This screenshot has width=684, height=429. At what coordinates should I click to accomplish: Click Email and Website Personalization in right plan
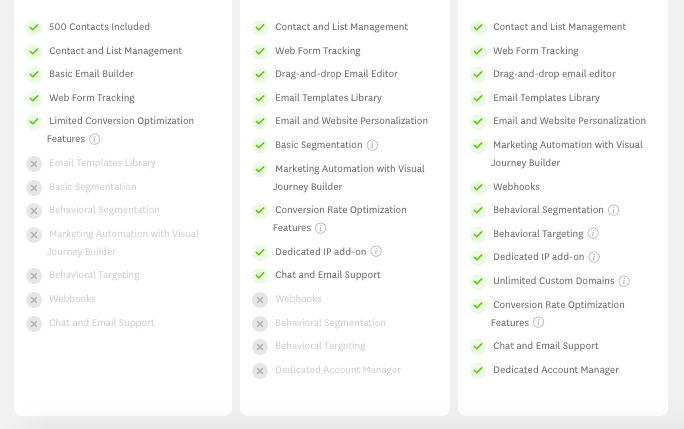569,121
